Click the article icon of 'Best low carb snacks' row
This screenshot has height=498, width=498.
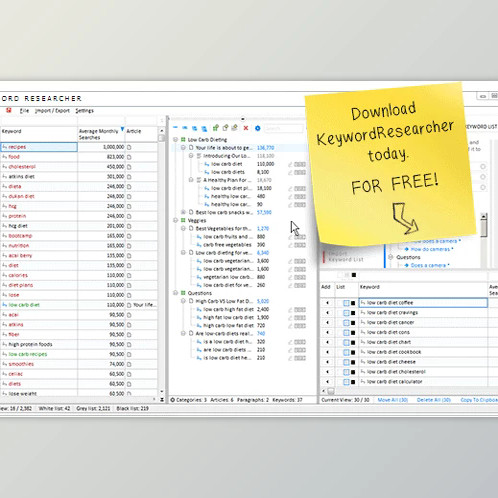[x=191, y=212]
